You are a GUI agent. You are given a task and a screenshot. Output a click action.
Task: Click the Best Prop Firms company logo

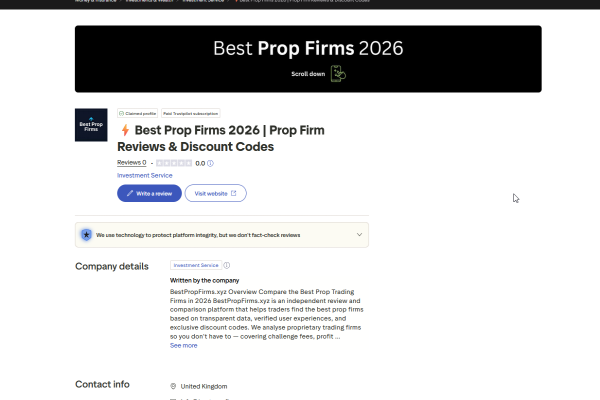pos(92,124)
